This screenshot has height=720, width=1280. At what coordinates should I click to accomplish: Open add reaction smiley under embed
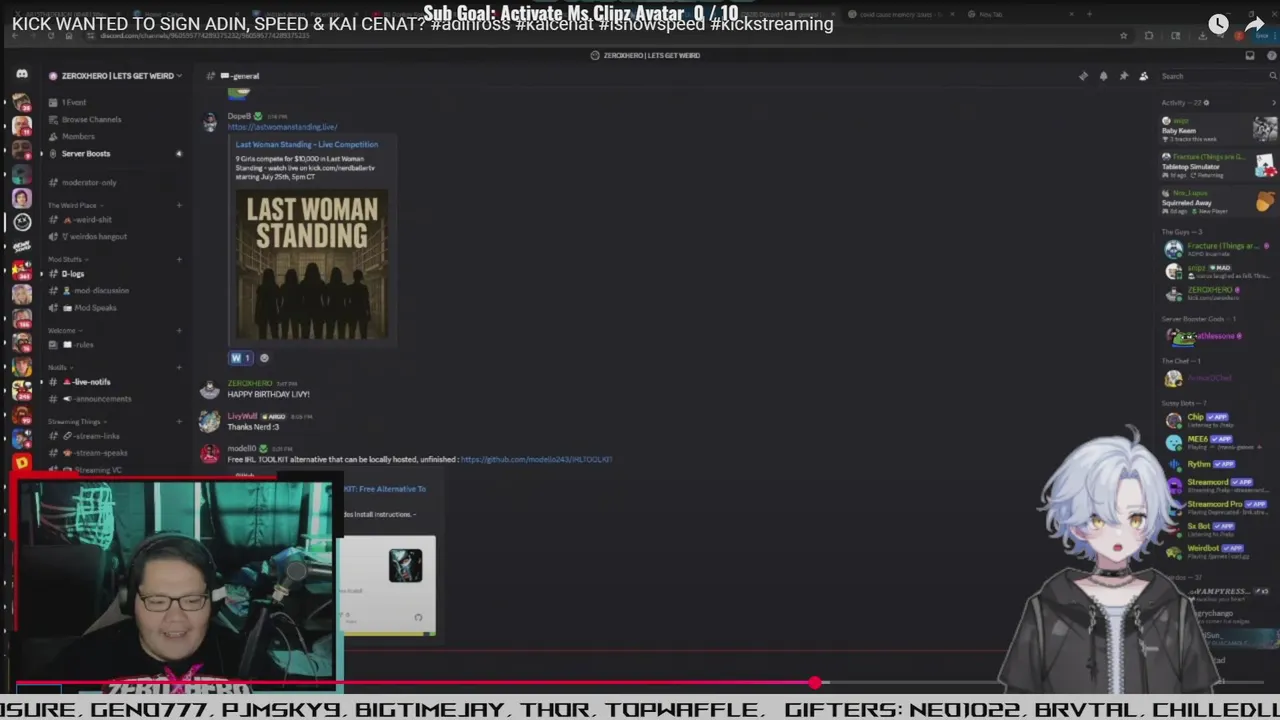[264, 358]
